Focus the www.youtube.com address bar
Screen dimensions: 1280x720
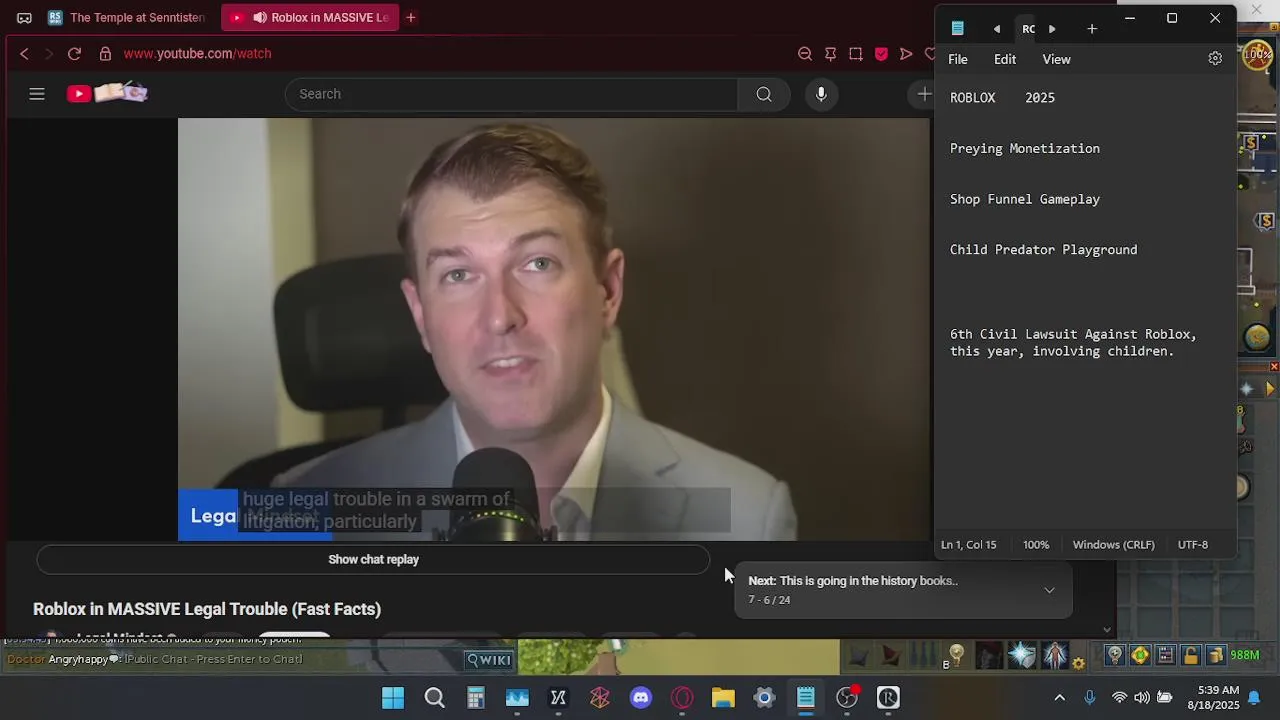198,53
